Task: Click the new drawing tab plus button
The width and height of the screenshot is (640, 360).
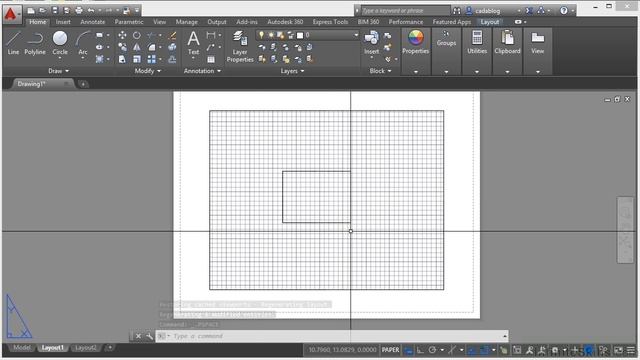Action: tap(83, 84)
